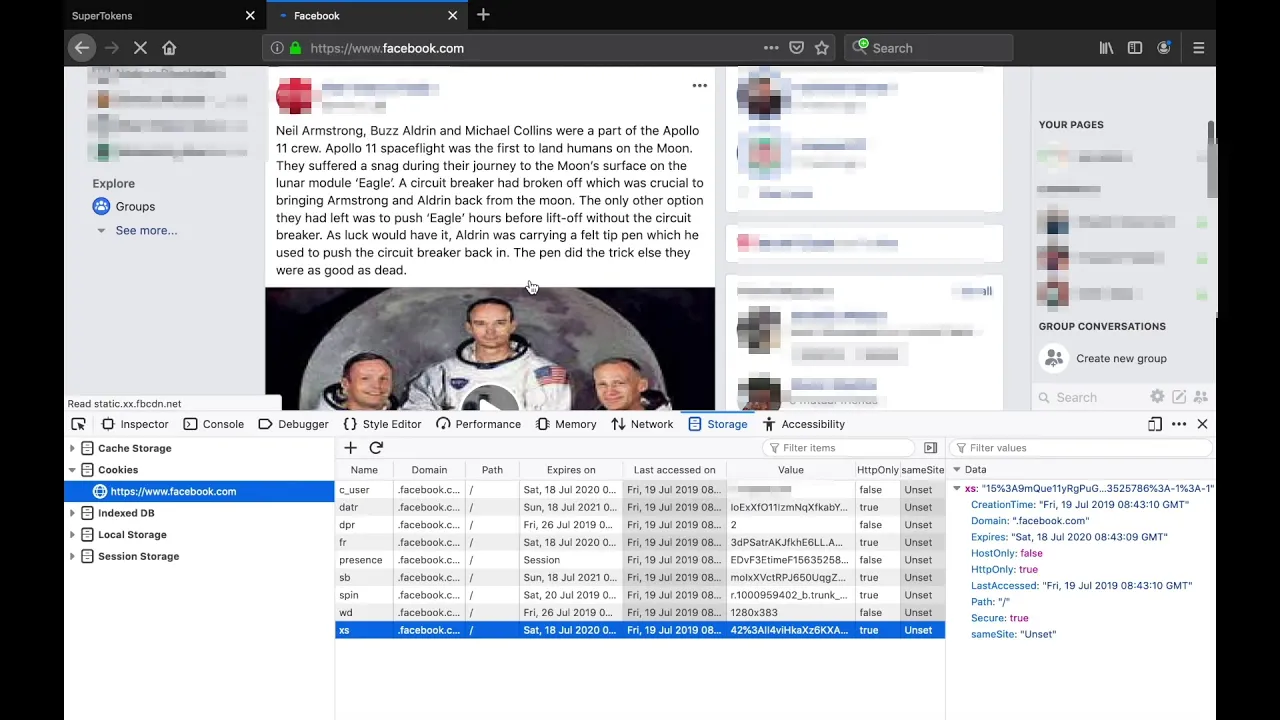Switch to the Style Editor panel
Image resolution: width=1280 pixels, height=720 pixels.
pyautogui.click(x=382, y=424)
